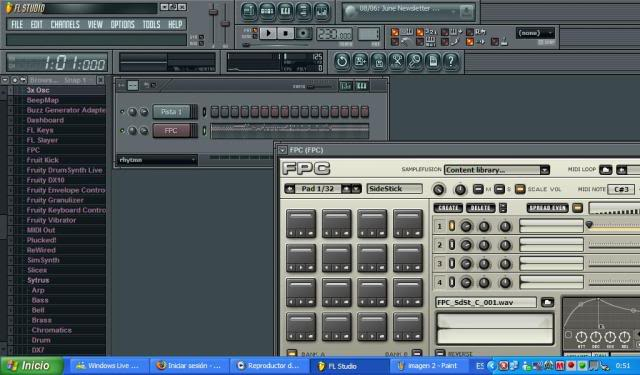Open the project info document icon
The height and width of the screenshot is (375, 640).
[433, 62]
